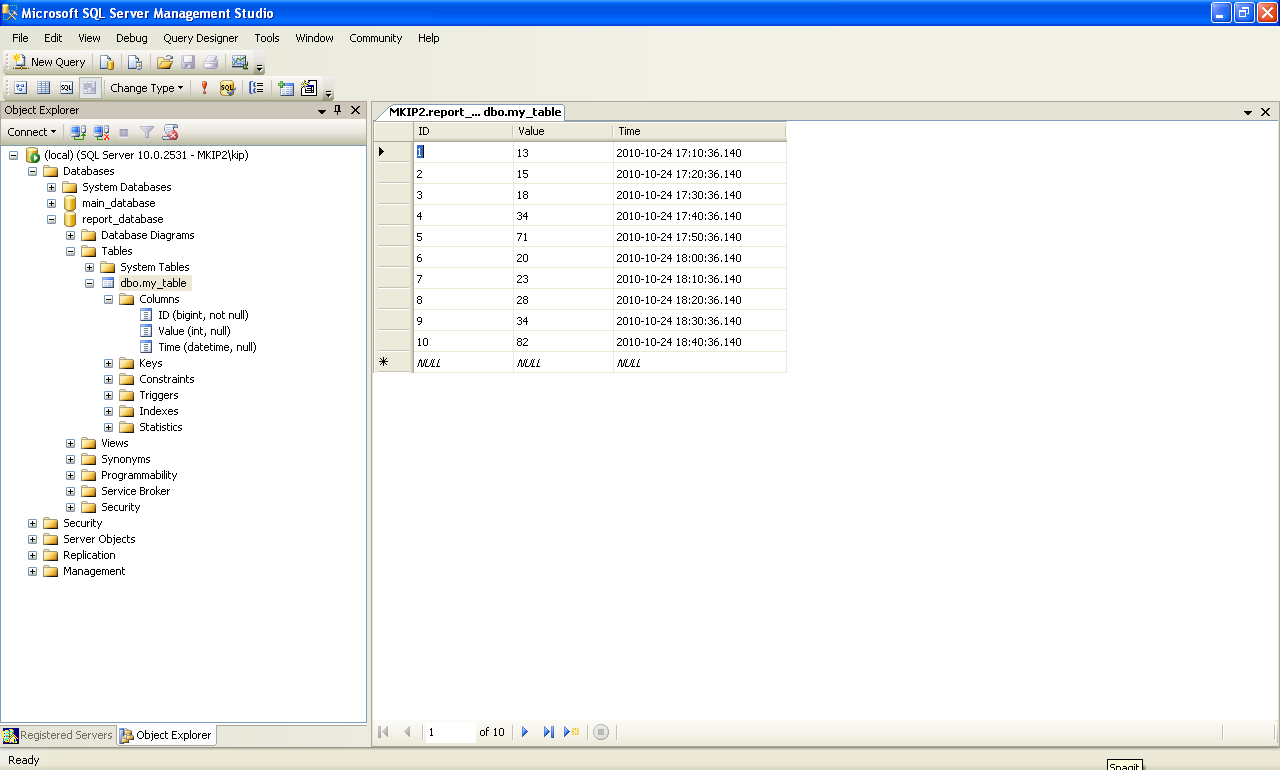Open the Activity Monitor icon
Screen dimensions: 1280x770
coord(240,62)
